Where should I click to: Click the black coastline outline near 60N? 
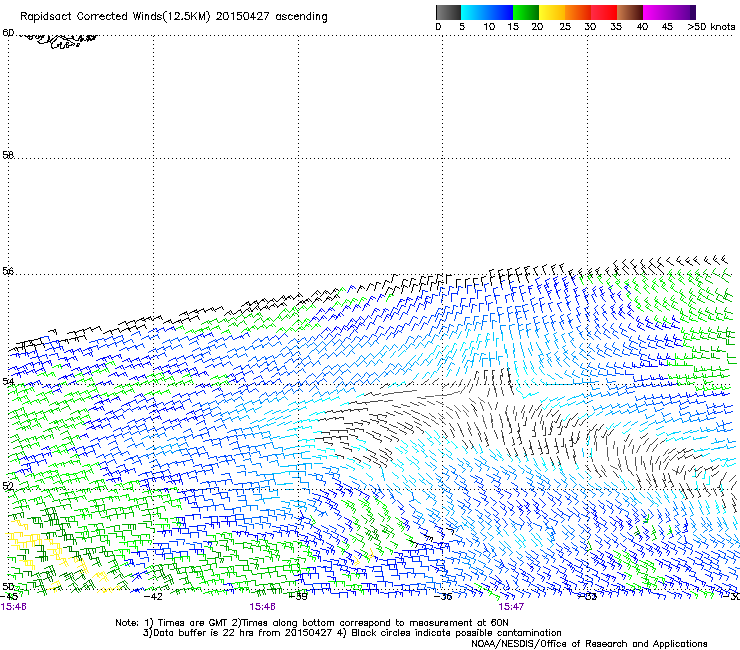[x=57, y=41]
